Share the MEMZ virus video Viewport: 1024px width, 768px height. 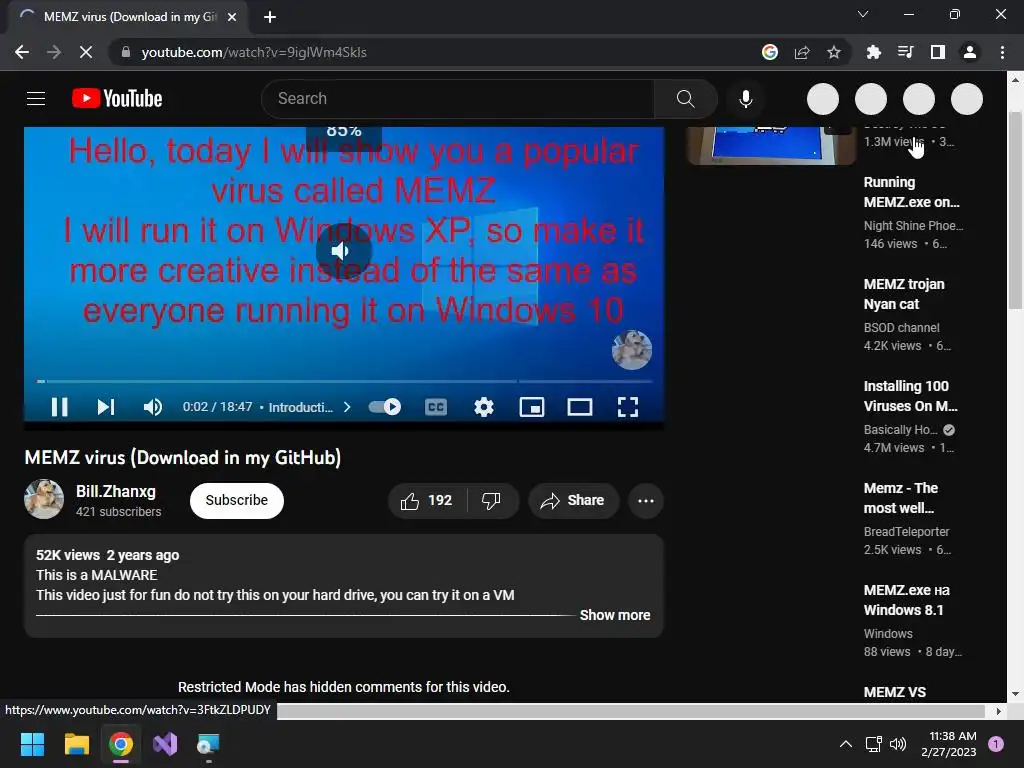[573, 501]
